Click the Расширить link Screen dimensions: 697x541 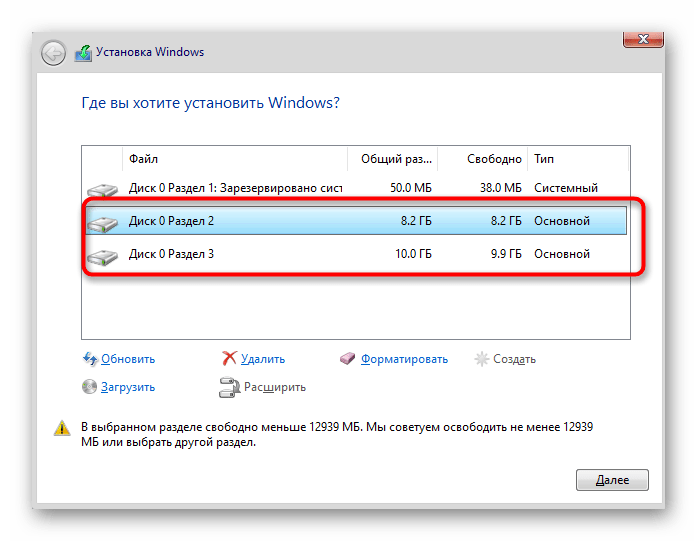pyautogui.click(x=275, y=387)
